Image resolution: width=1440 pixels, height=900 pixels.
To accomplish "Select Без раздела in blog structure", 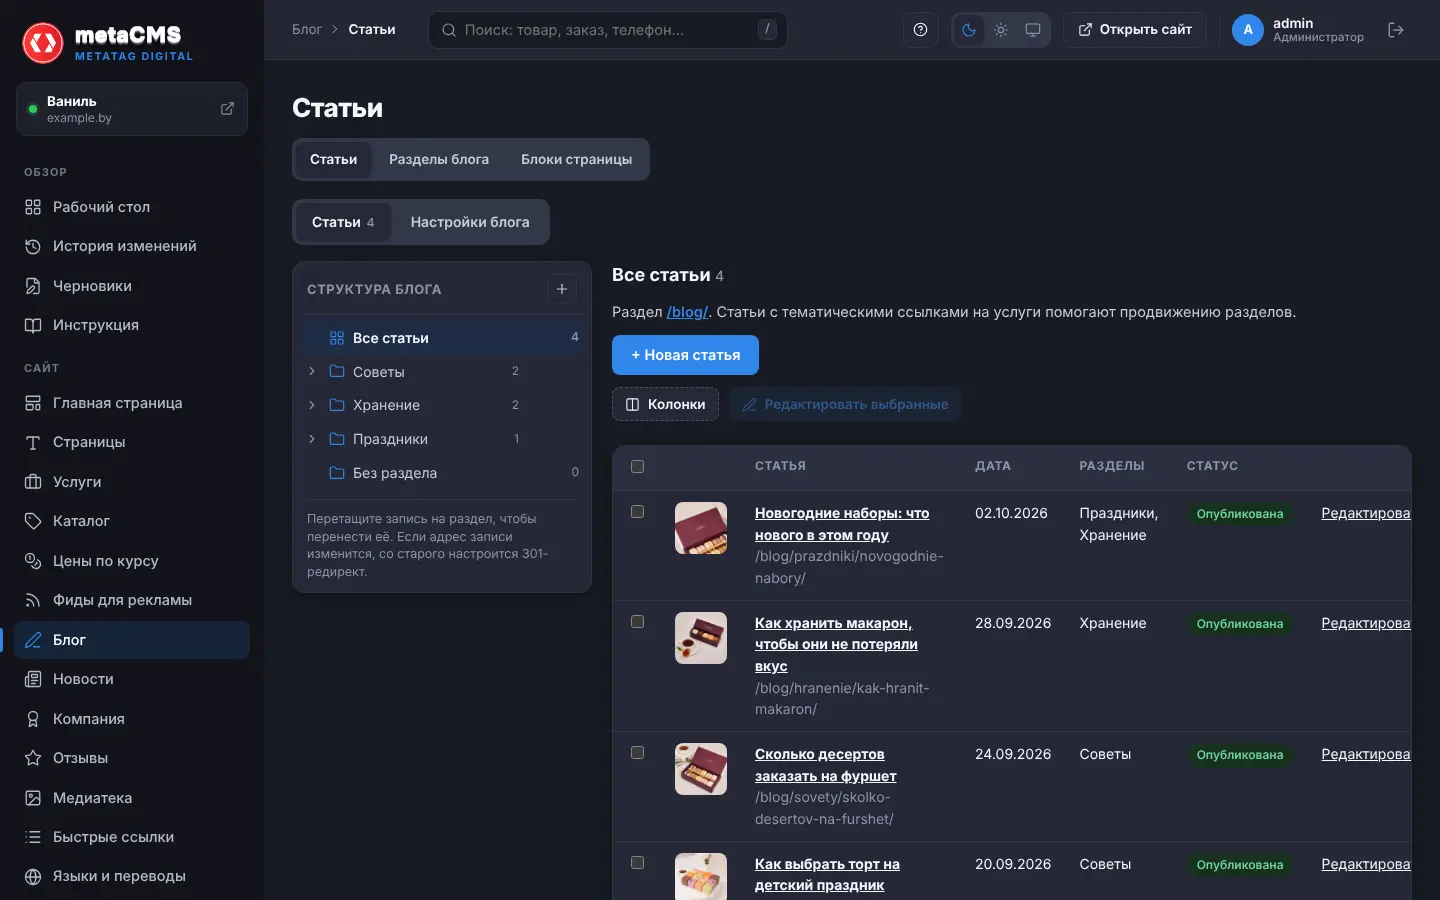I will (442, 473).
